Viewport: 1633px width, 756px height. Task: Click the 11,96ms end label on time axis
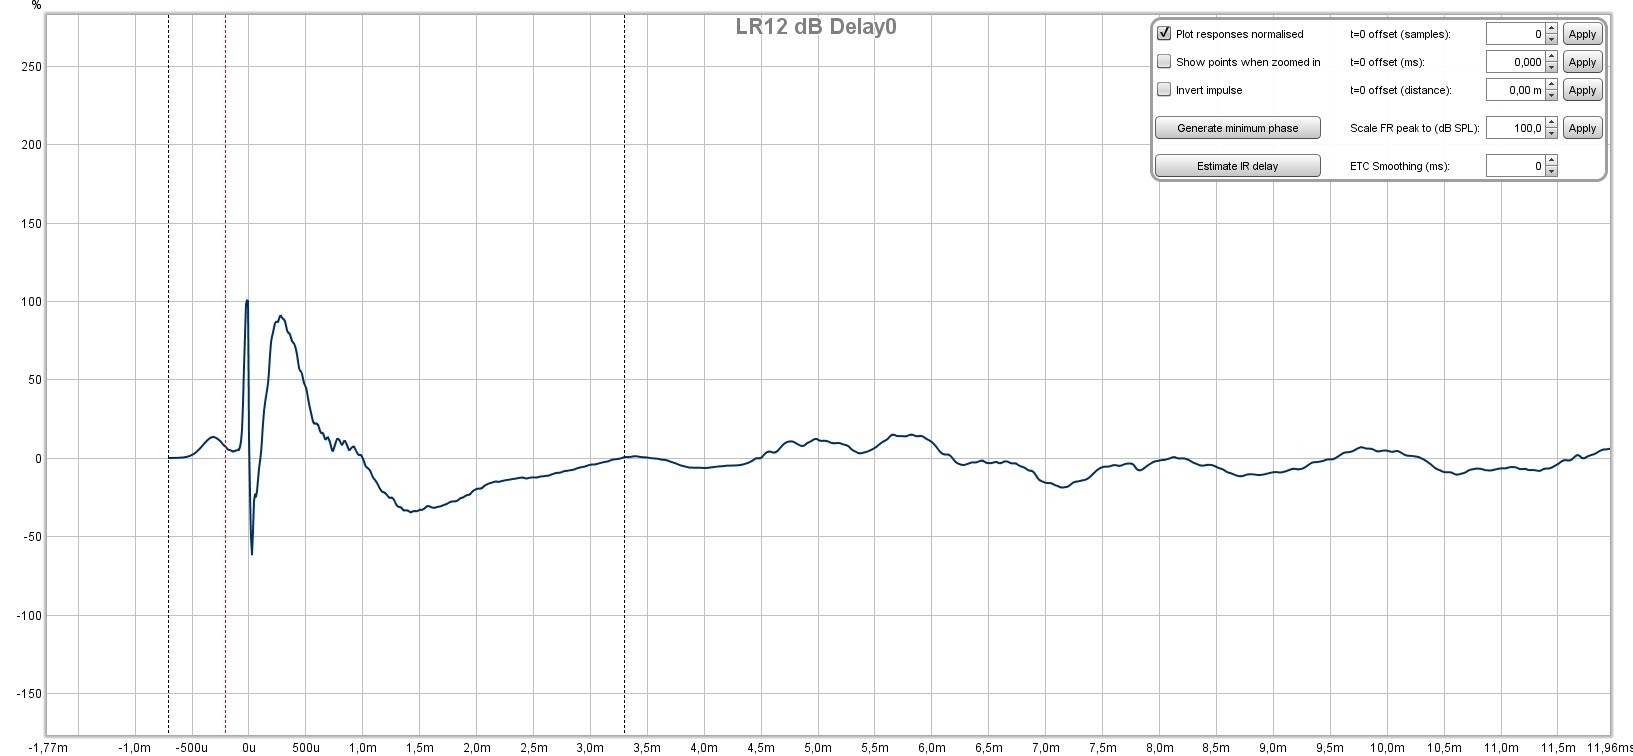click(x=1608, y=747)
